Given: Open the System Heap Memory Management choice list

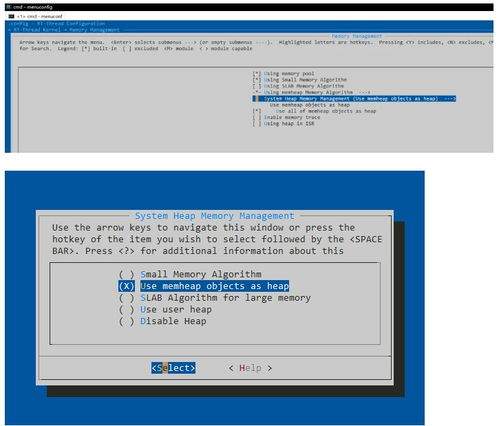Looking at the screenshot, I should pos(354,99).
